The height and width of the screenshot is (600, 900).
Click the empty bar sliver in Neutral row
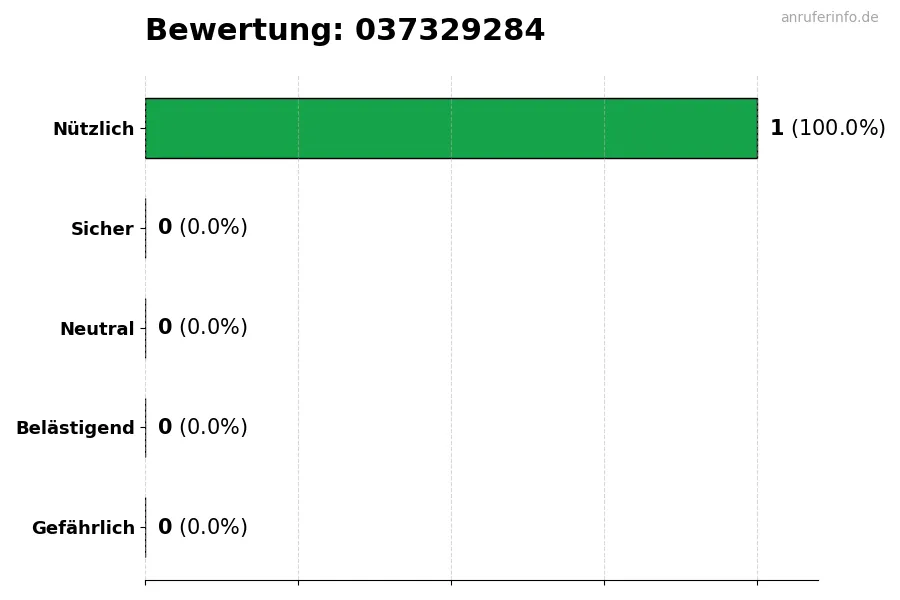146,328
